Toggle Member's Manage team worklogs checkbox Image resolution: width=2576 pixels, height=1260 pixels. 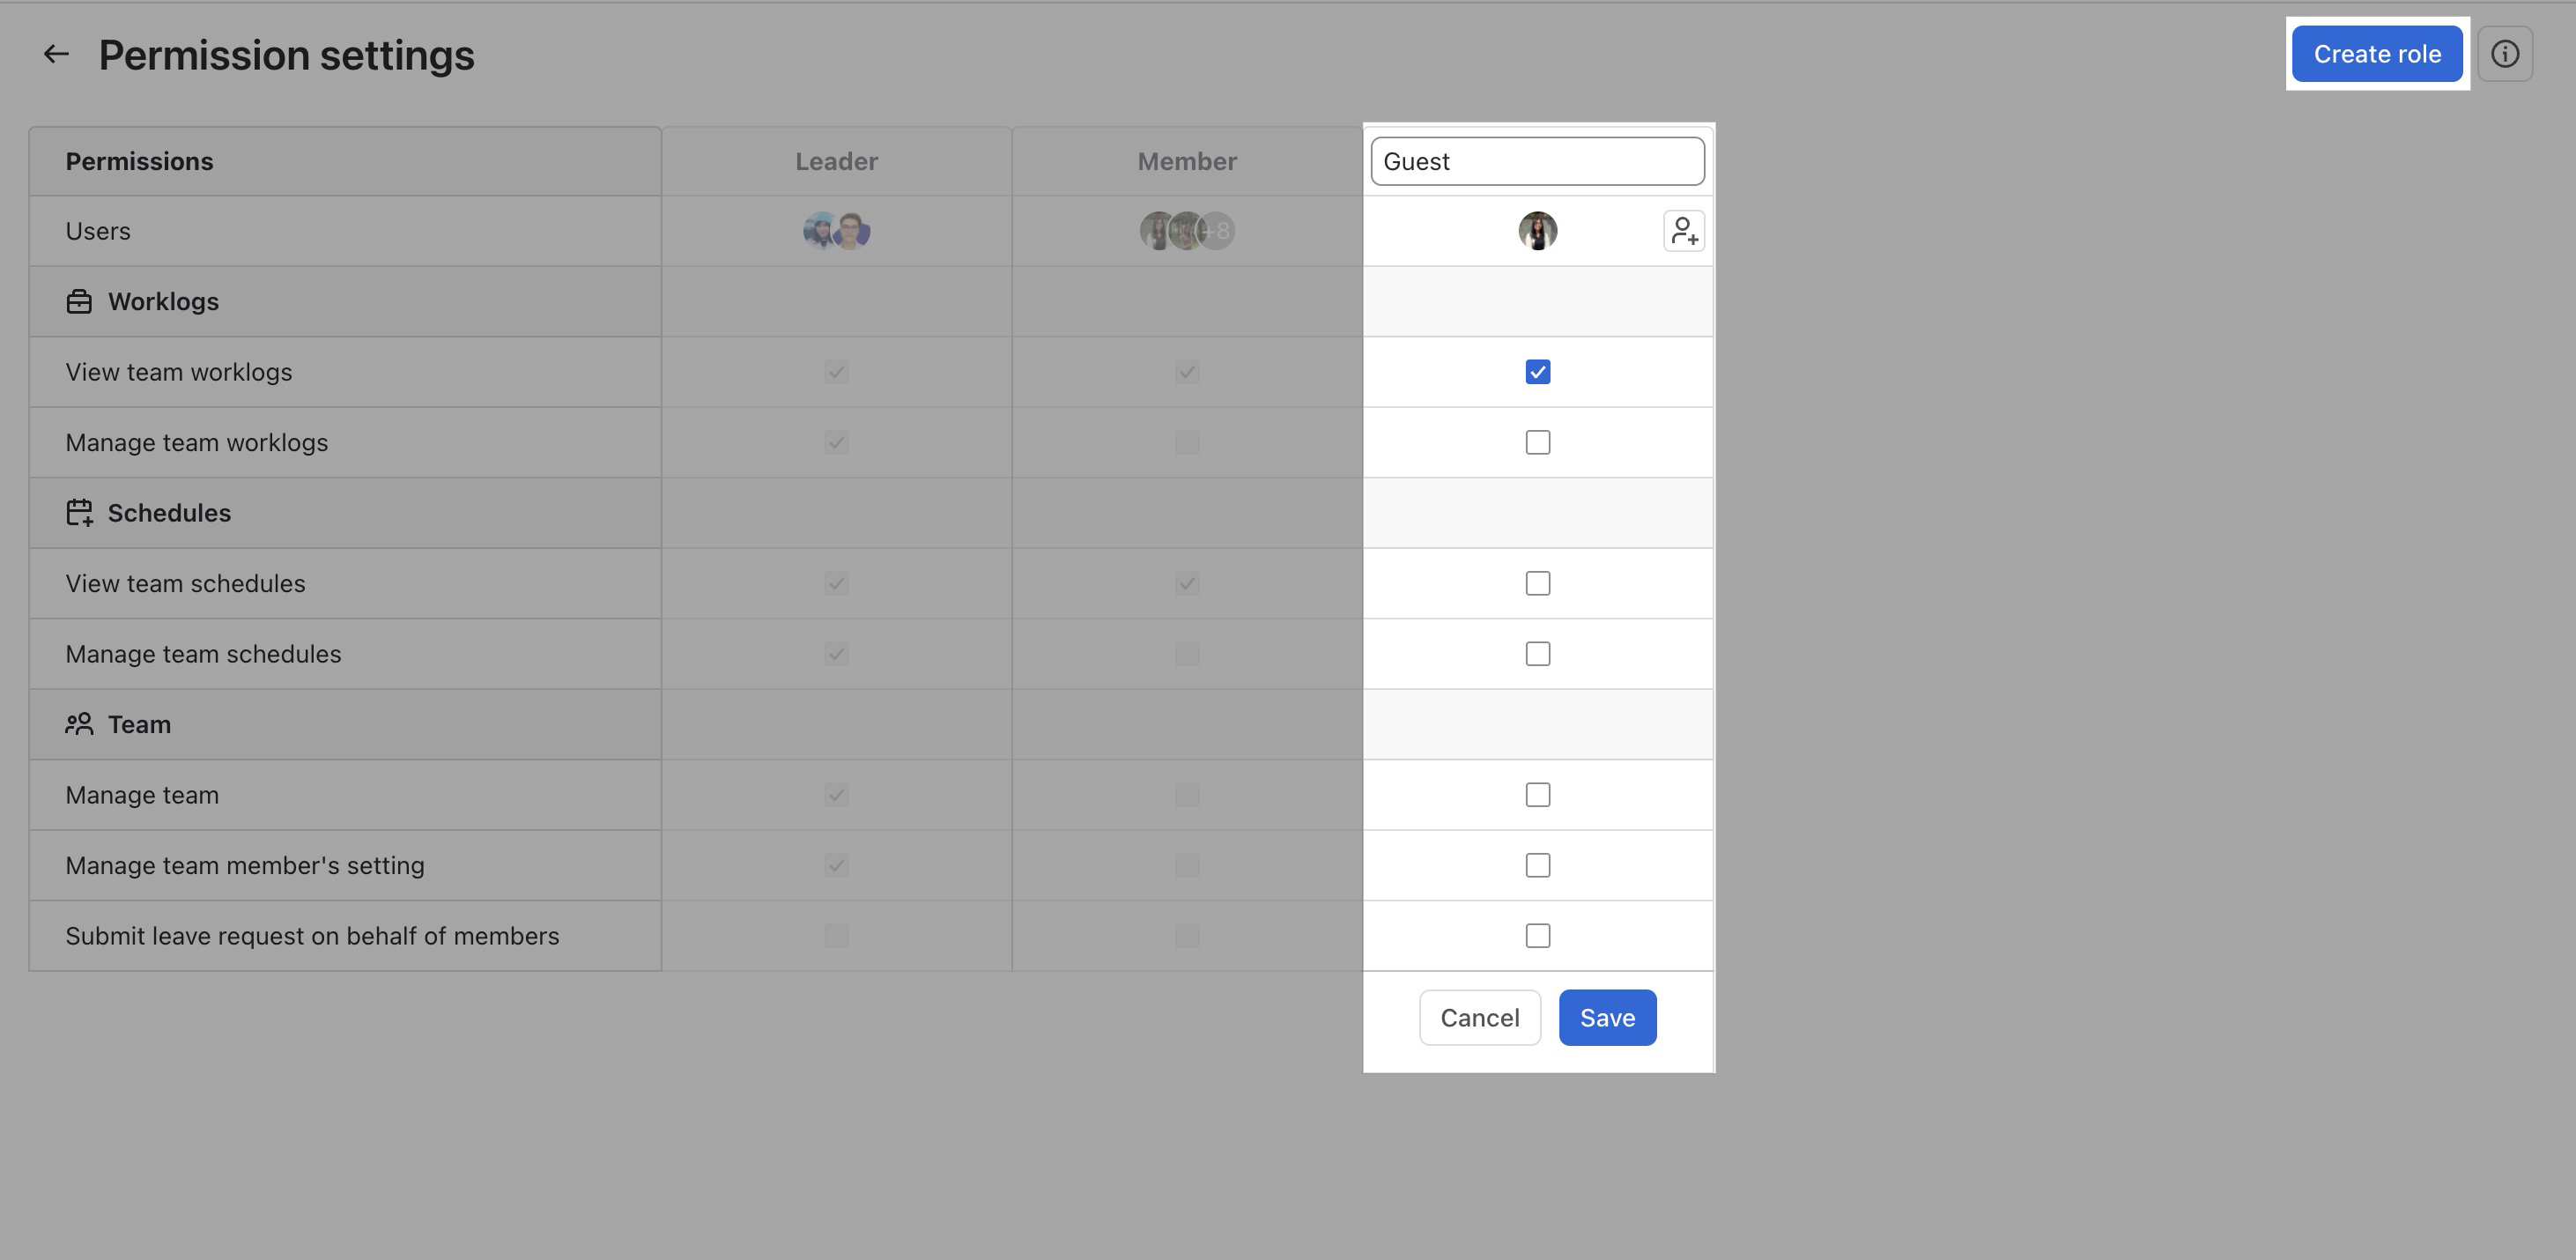(1187, 442)
